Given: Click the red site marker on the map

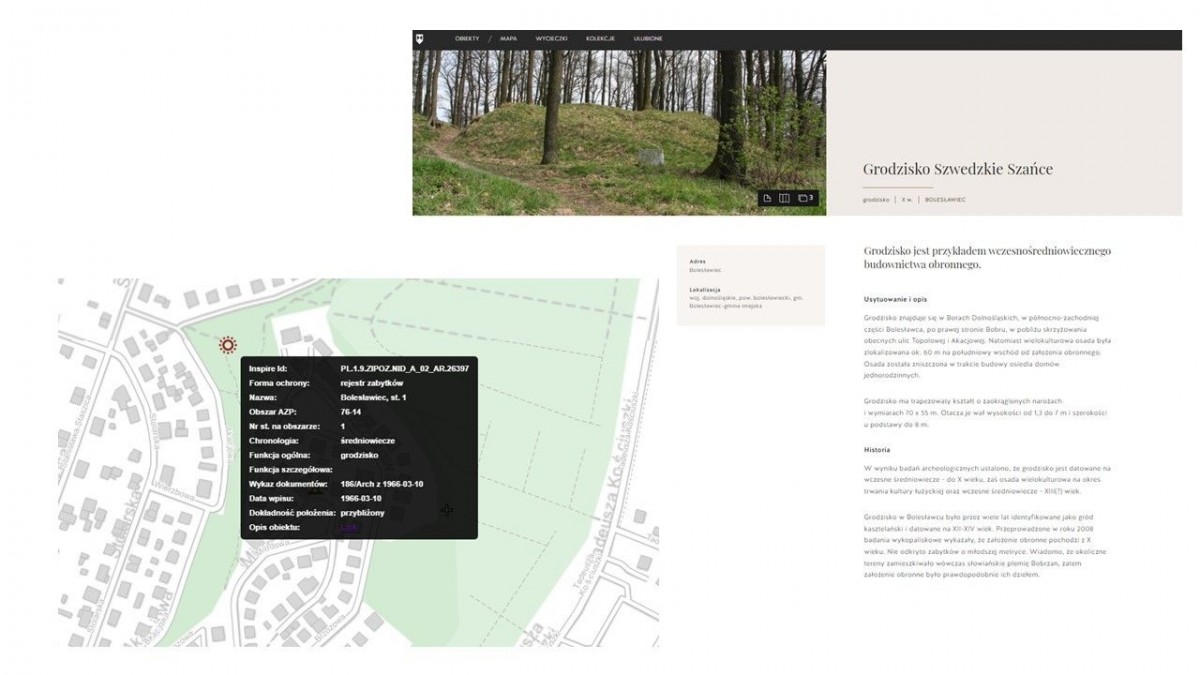Looking at the screenshot, I should tap(228, 345).
